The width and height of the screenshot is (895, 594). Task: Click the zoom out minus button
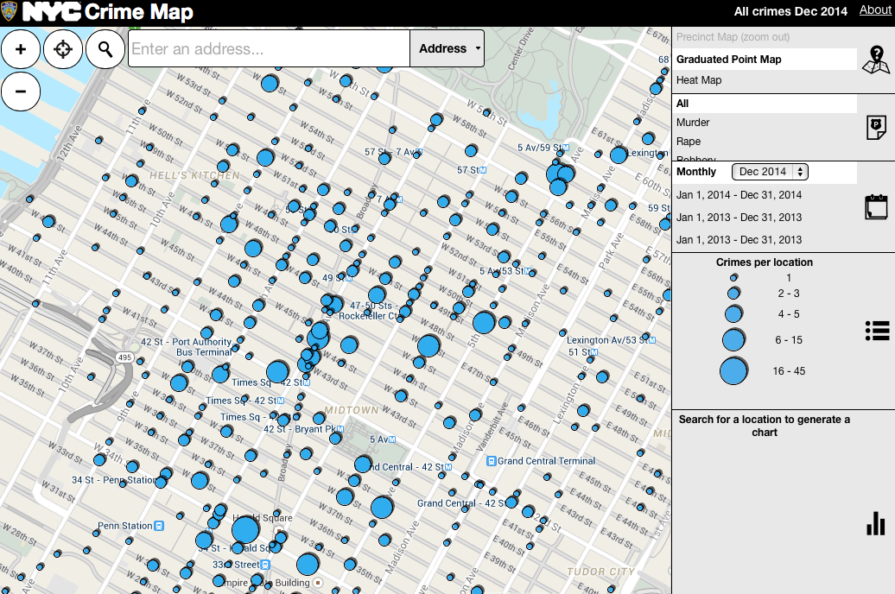tap(20, 91)
